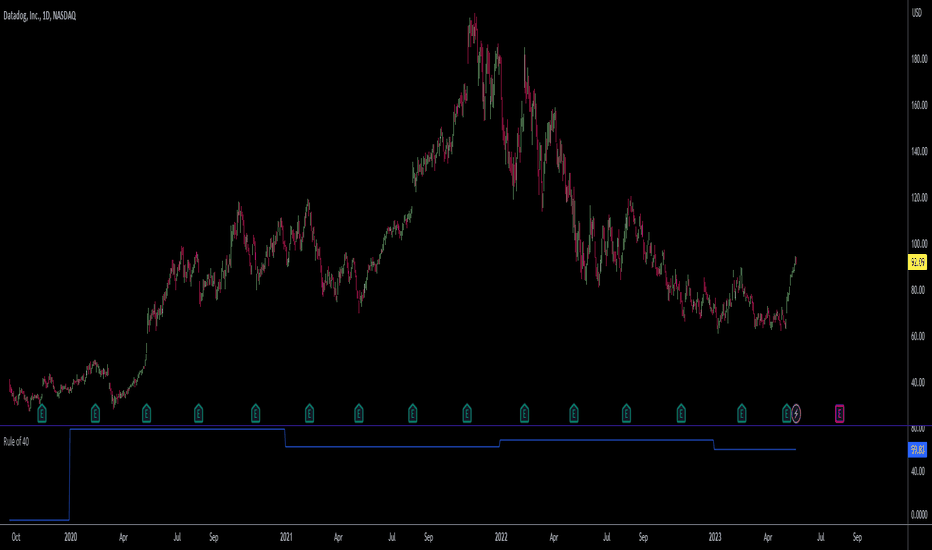This screenshot has width=932, height=550.
Task: Click the 2023 label on the time axis
Action: click(714, 537)
